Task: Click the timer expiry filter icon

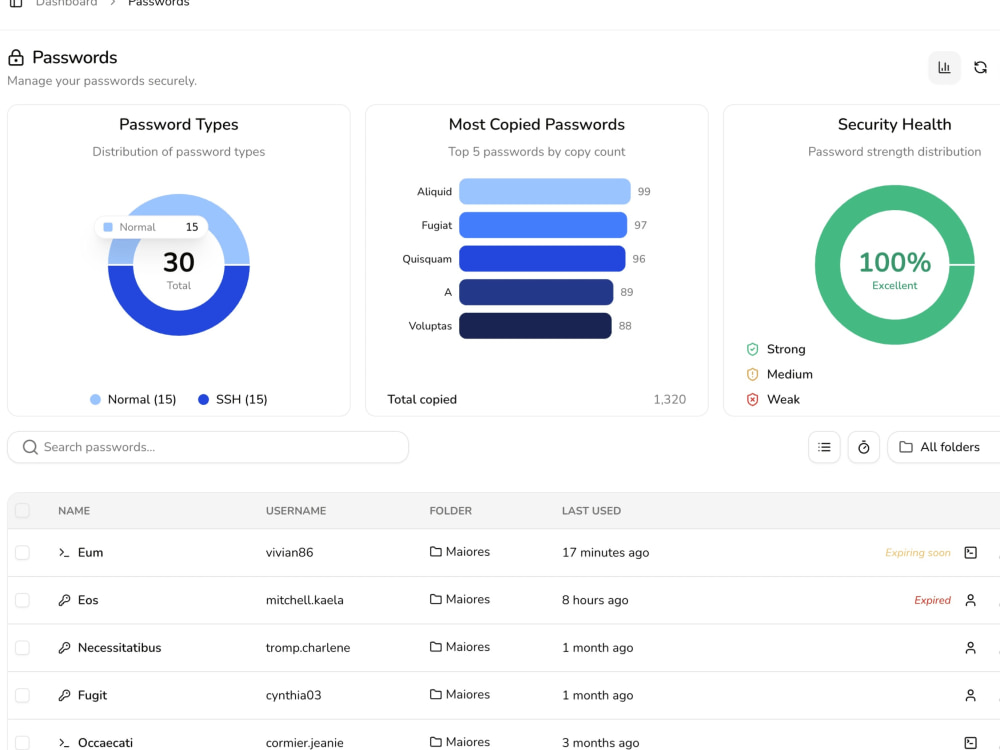Action: (864, 447)
